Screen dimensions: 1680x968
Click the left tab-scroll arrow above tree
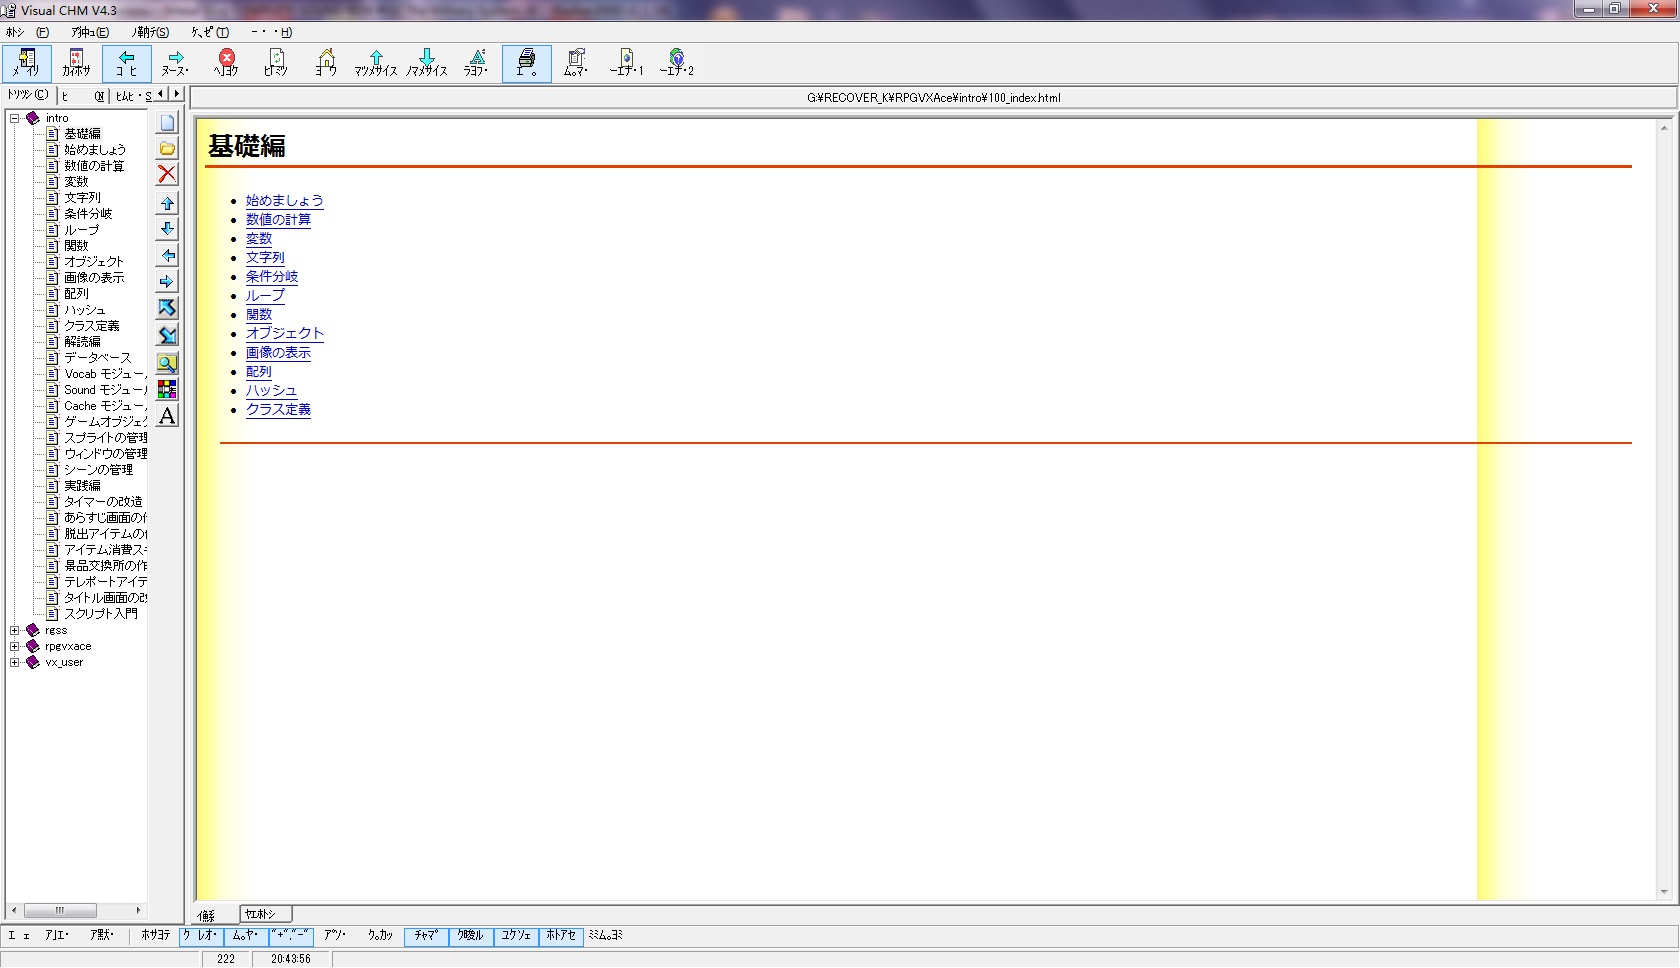click(161, 94)
